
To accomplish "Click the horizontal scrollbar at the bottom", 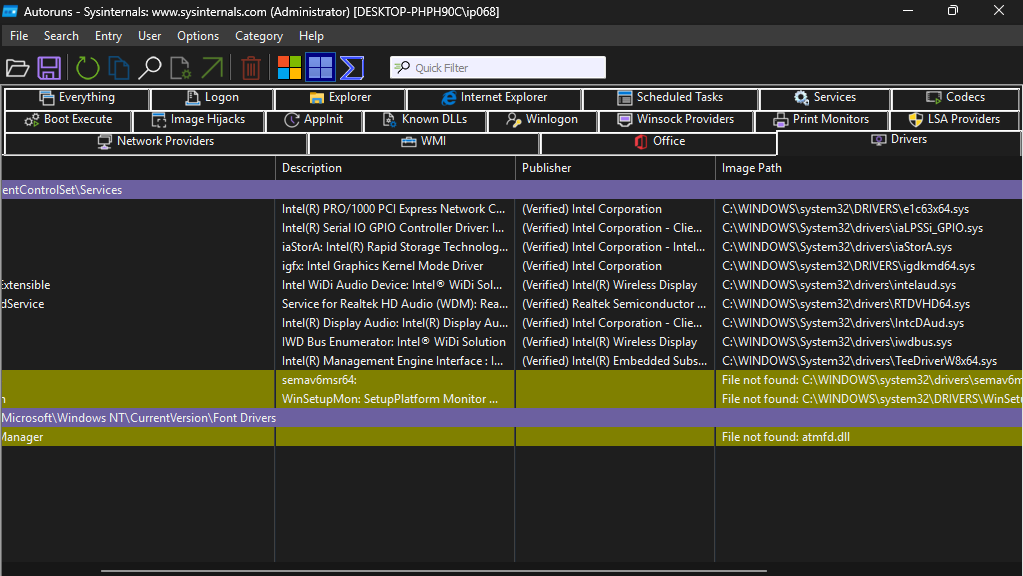I will (433, 571).
